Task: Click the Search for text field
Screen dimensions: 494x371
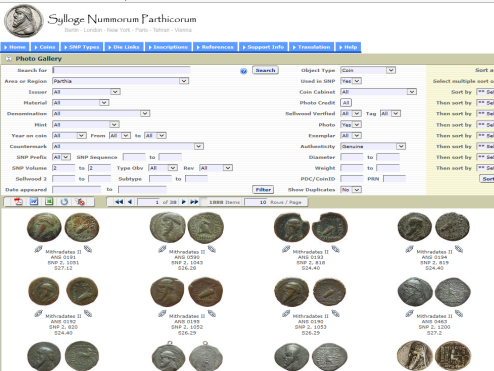Action: pos(121,70)
